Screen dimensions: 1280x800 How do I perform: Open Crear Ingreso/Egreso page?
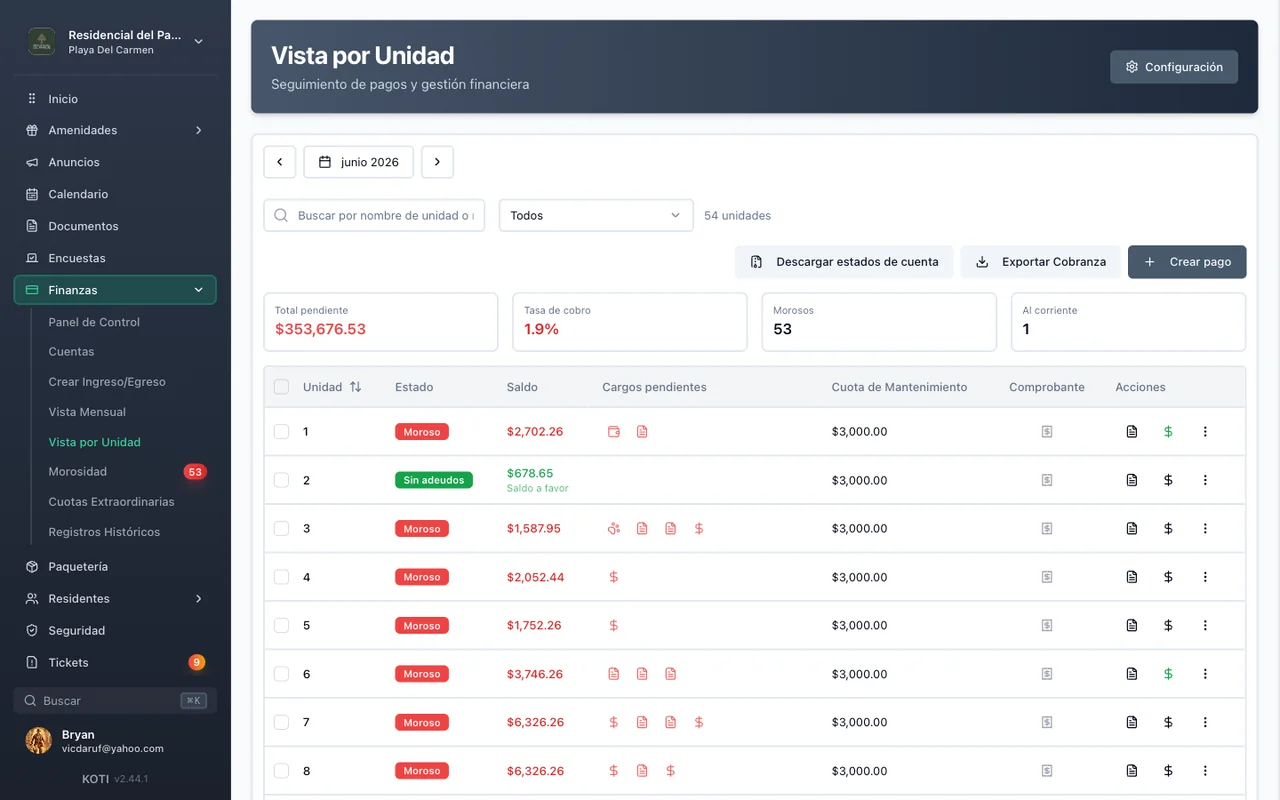click(x=107, y=382)
